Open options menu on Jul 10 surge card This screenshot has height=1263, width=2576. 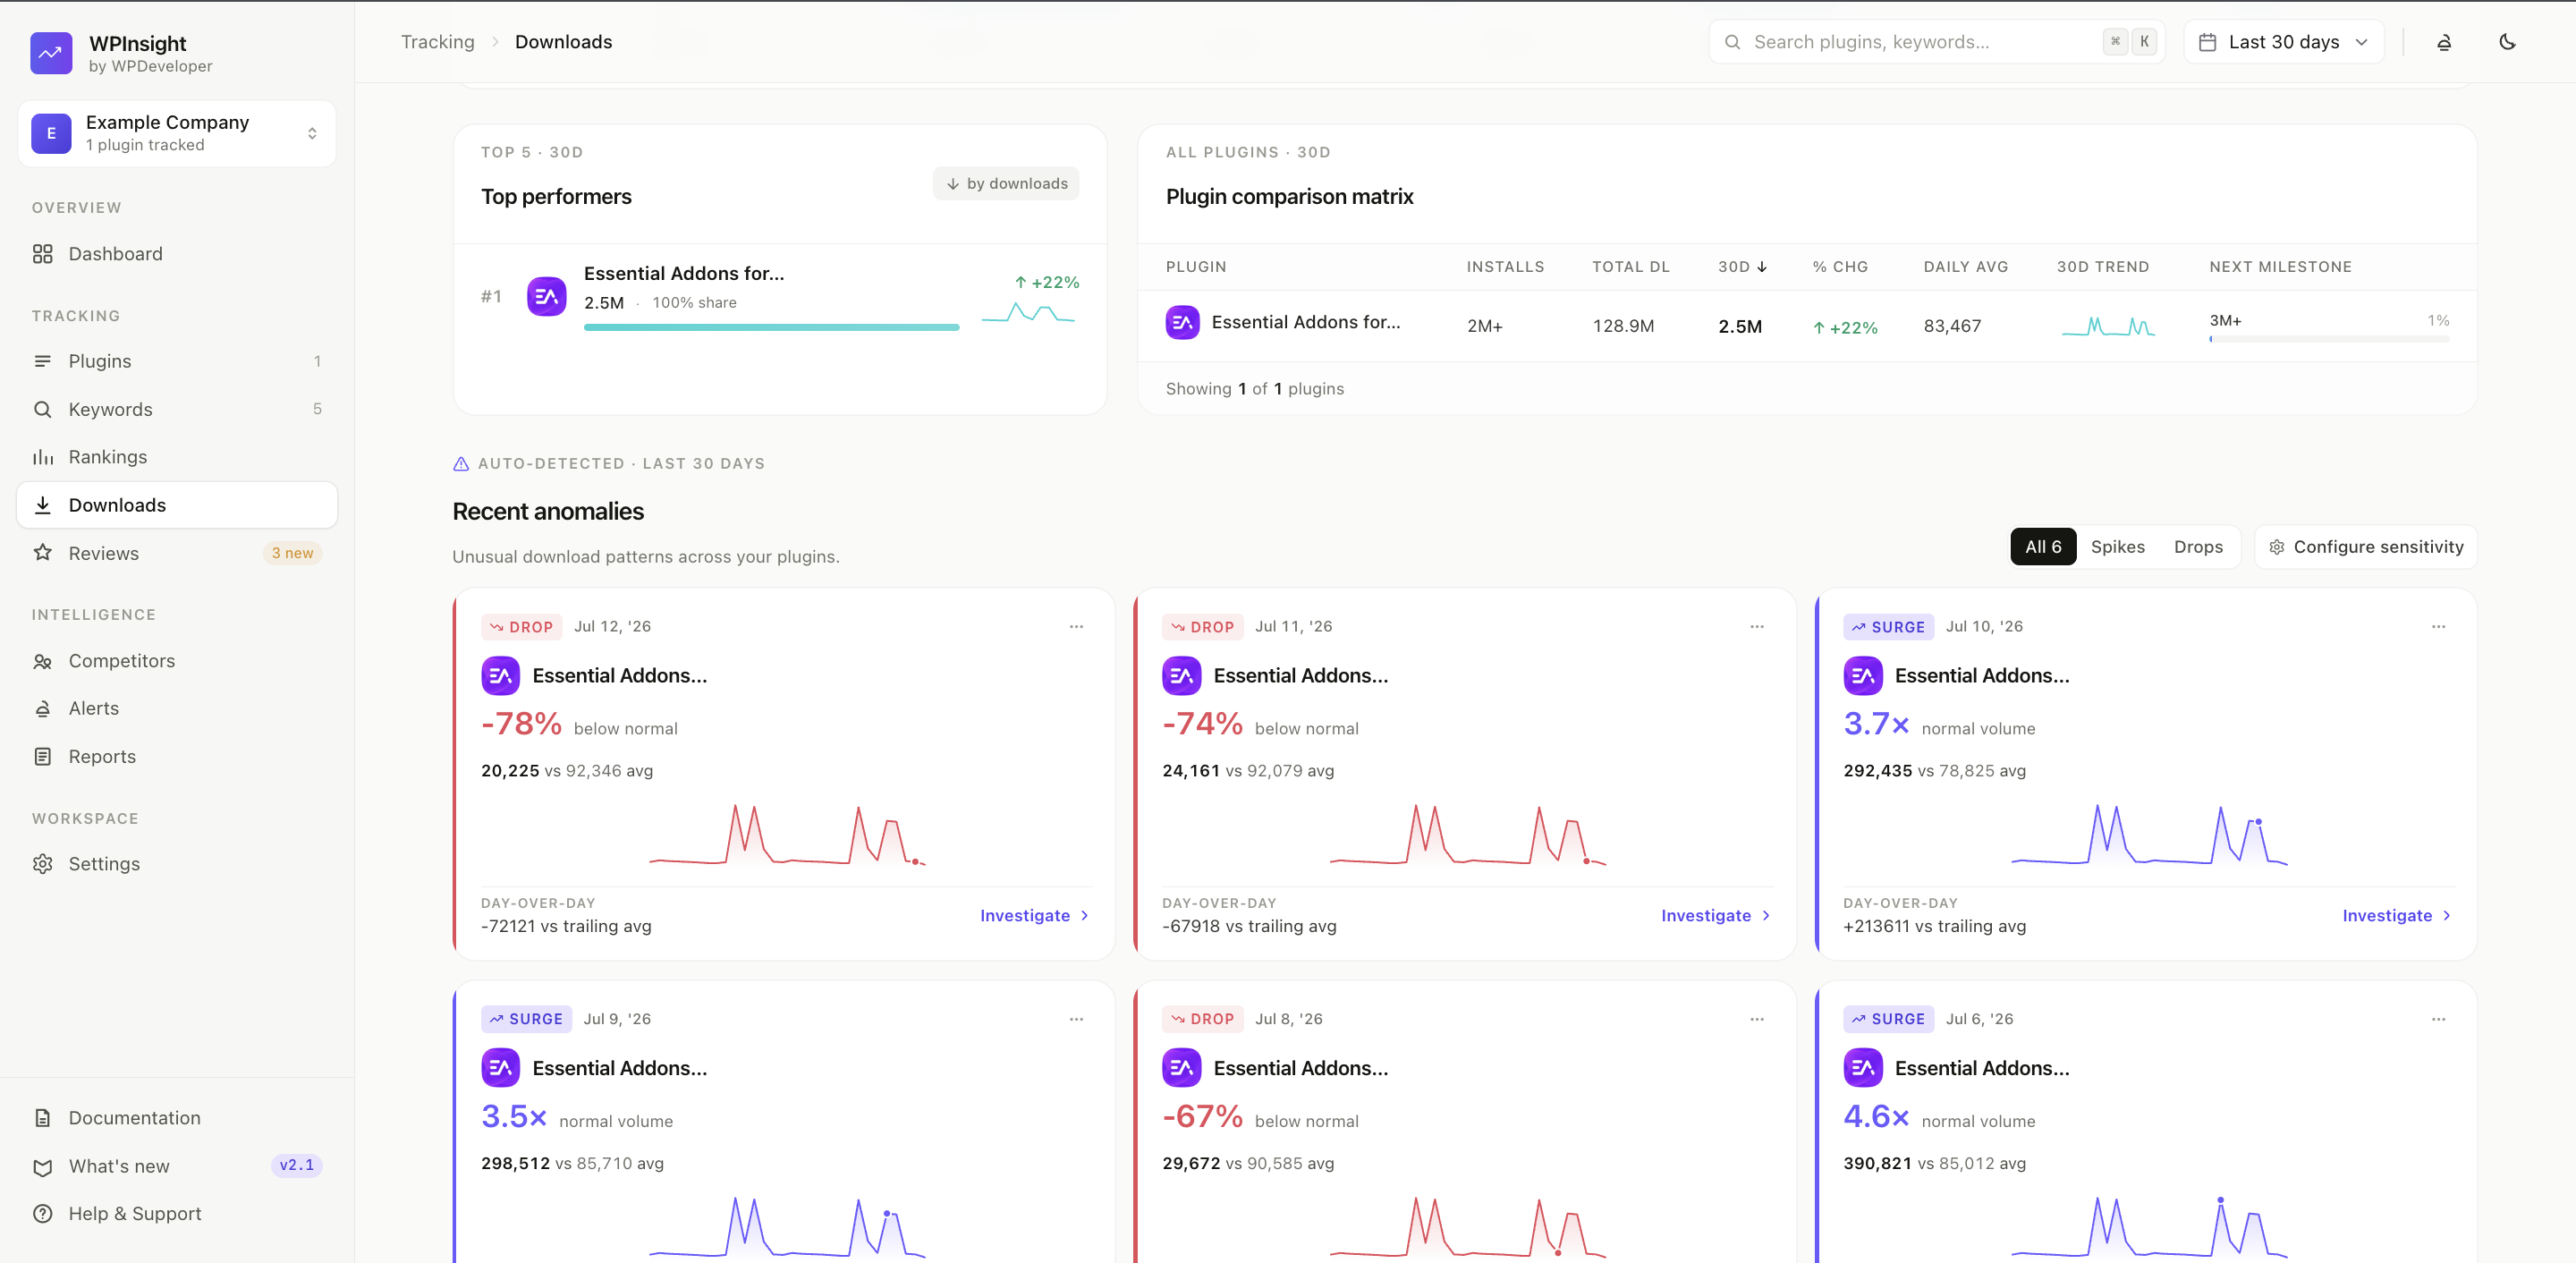(2438, 627)
